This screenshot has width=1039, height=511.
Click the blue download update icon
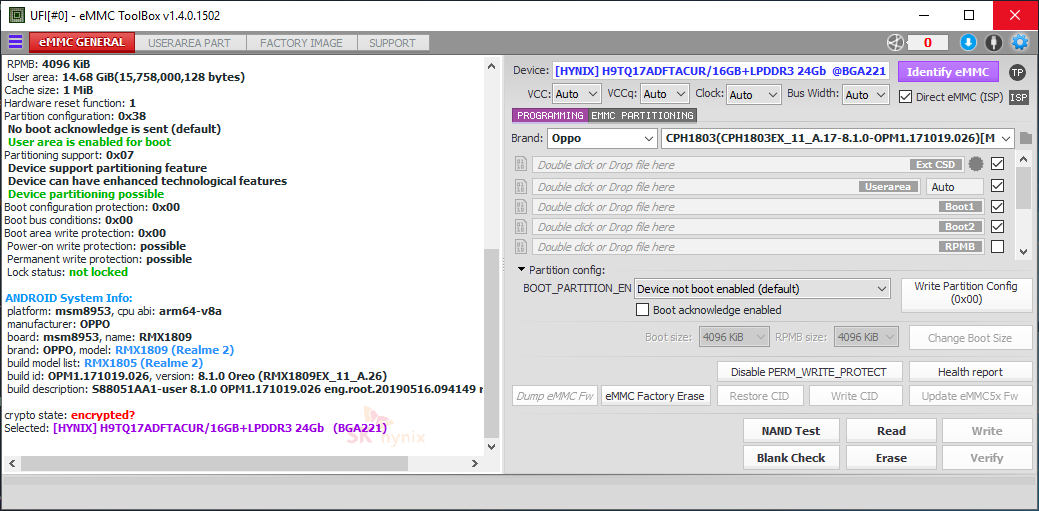coord(968,42)
